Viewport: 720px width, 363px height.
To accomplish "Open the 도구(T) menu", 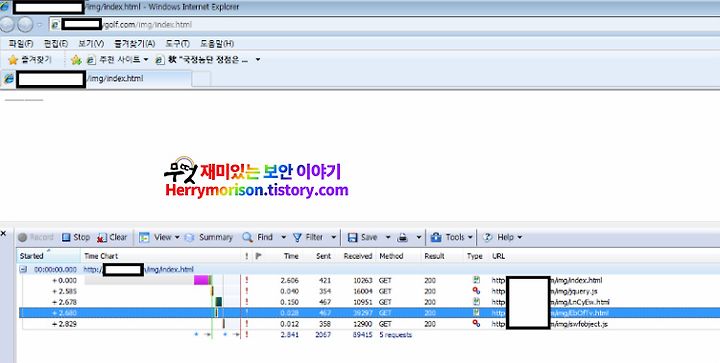I will 178,44.
